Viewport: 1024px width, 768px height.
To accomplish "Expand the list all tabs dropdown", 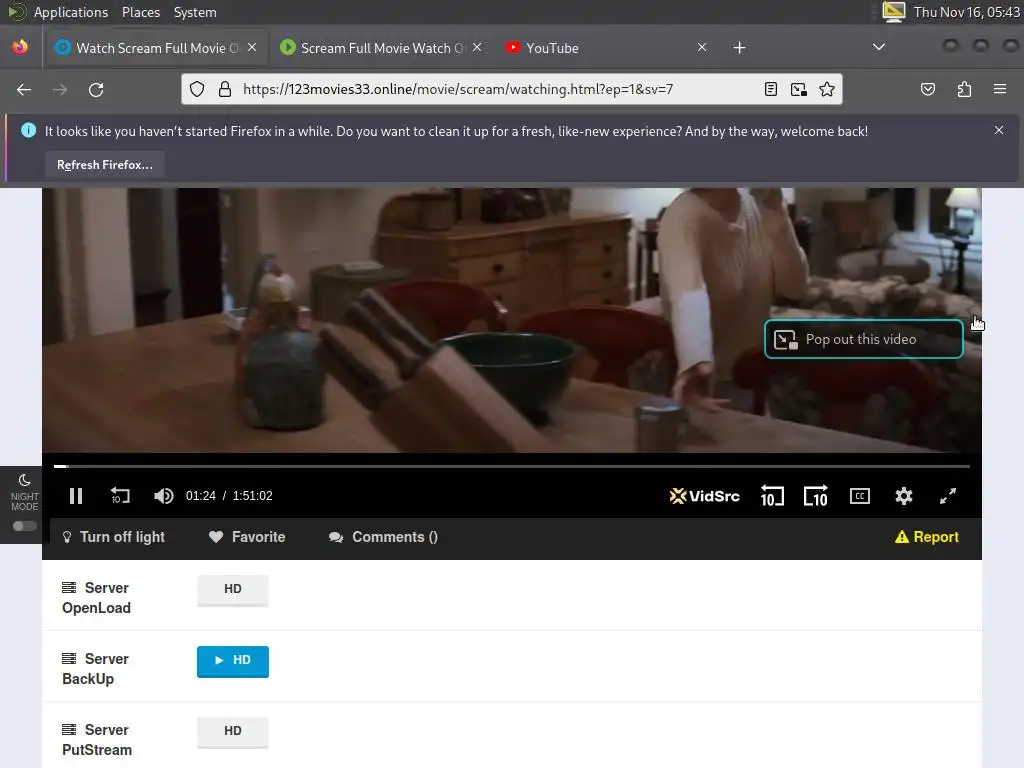I will pos(879,47).
